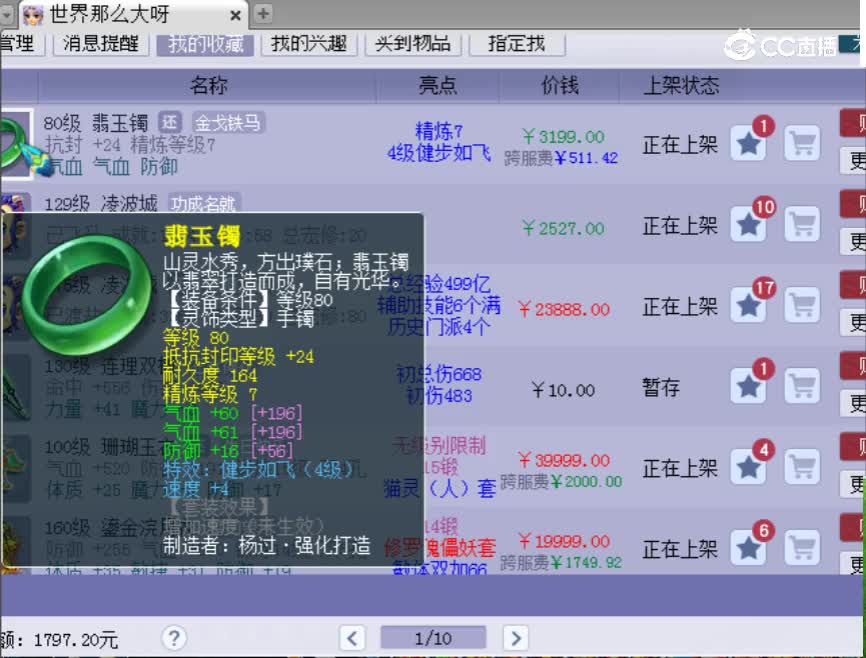Viewport: 866px width, 658px height.
Task: Click price ¥10.00
Action: [563, 390]
